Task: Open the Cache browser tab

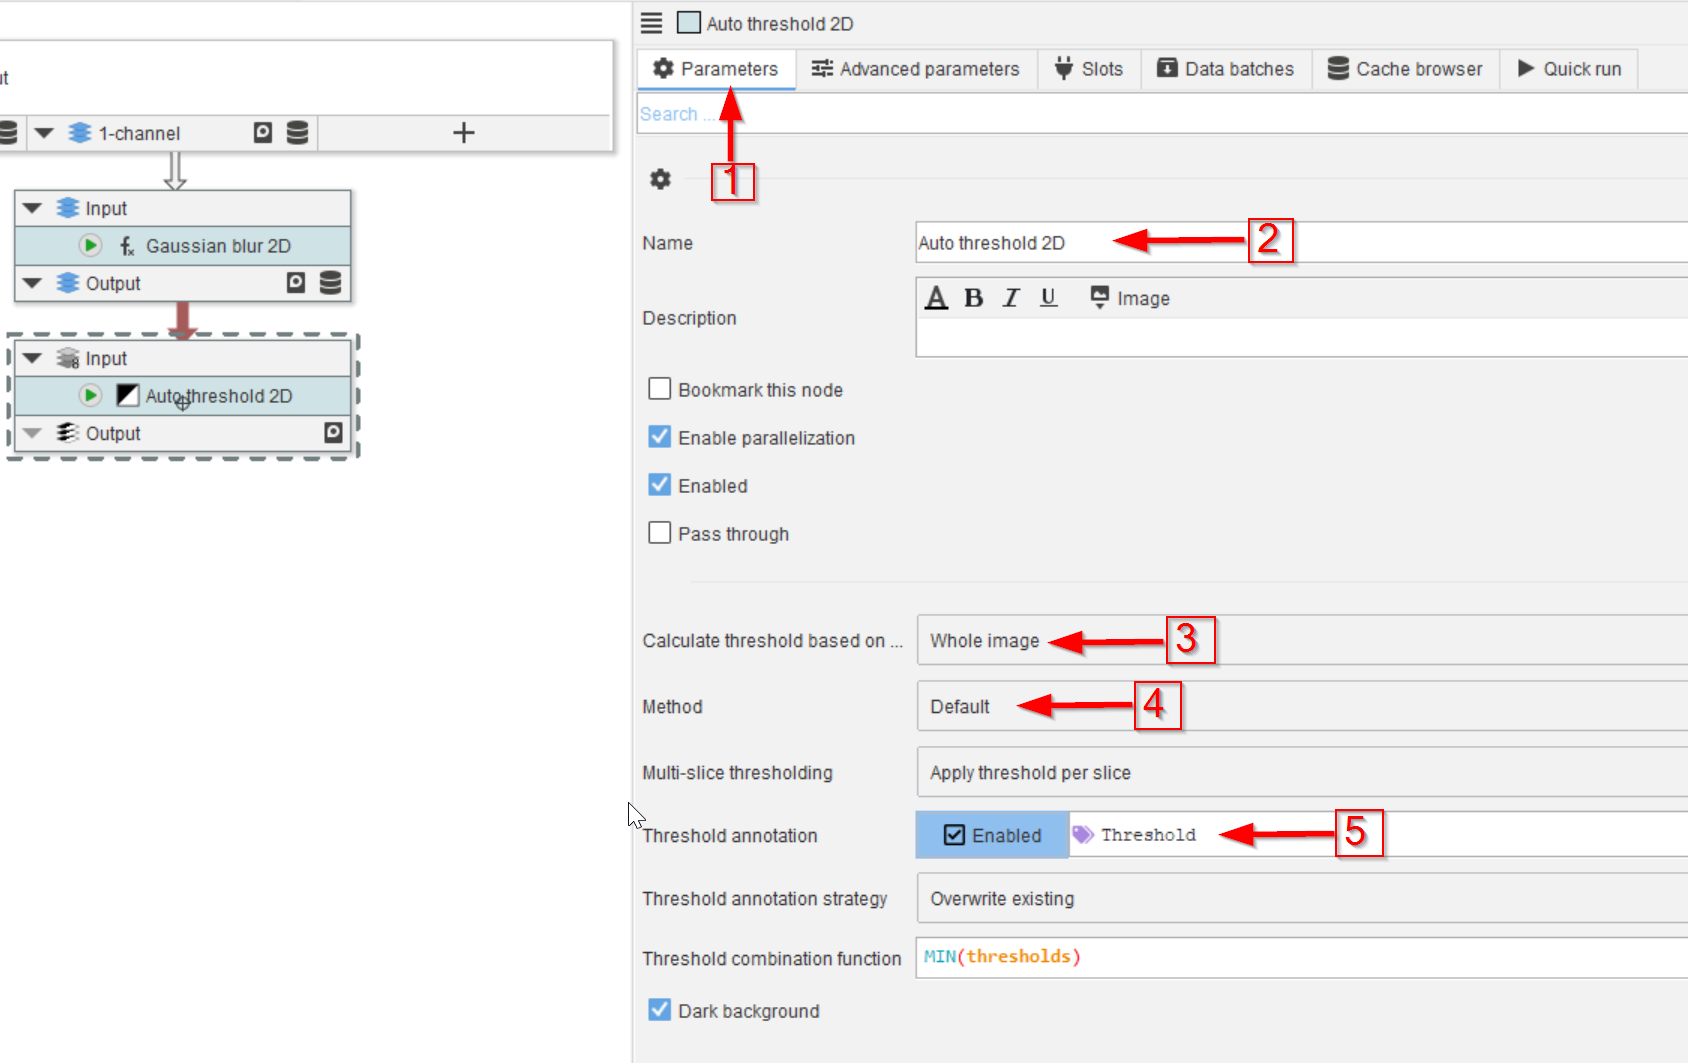Action: point(1405,69)
